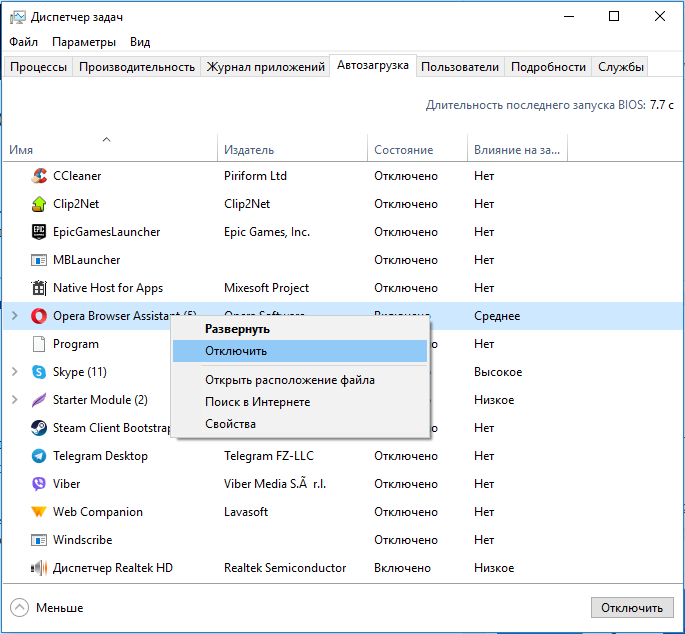Reverse sorting via the arrow above Имя
The image size is (685, 634).
[x=106, y=139]
